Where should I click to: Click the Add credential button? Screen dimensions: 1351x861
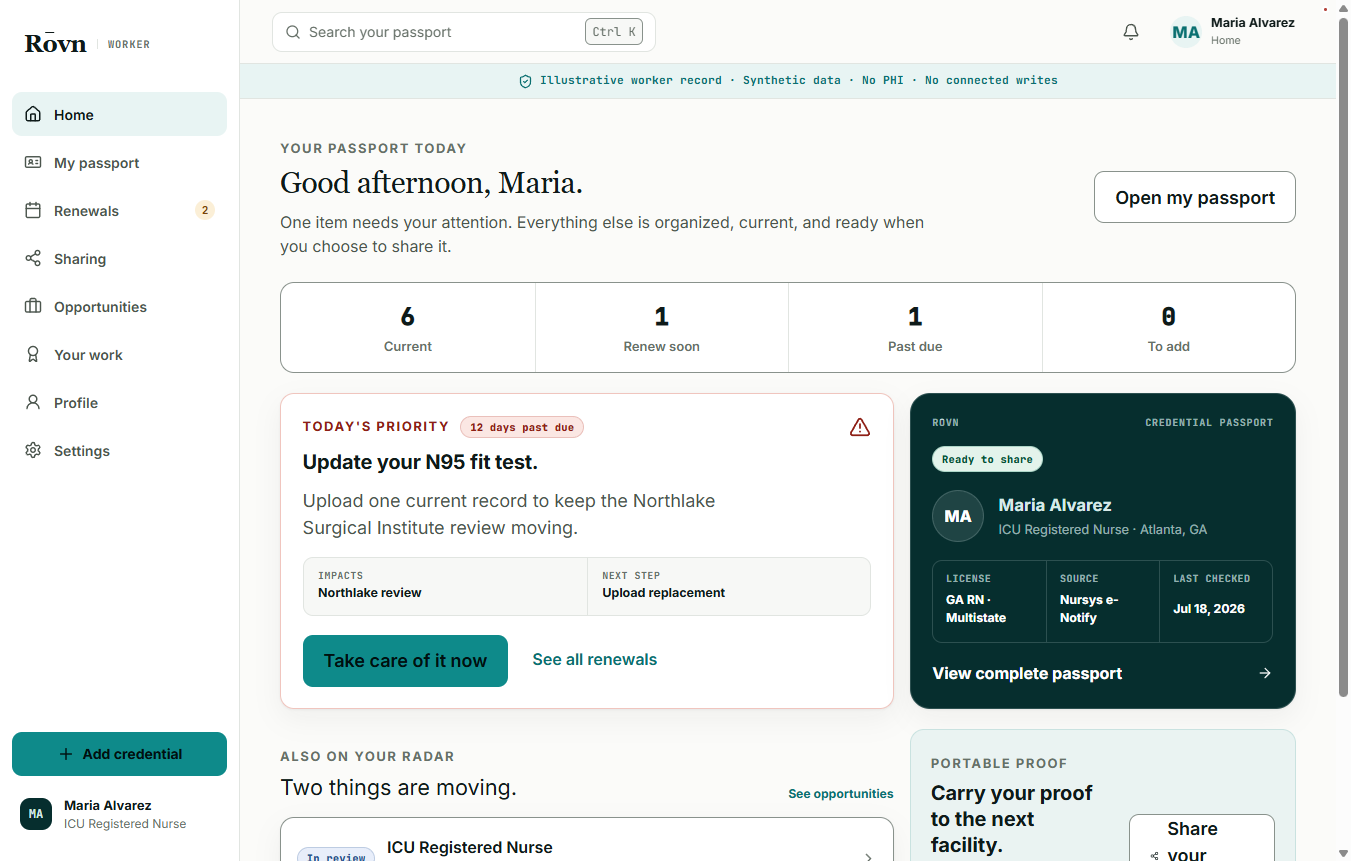(x=119, y=754)
